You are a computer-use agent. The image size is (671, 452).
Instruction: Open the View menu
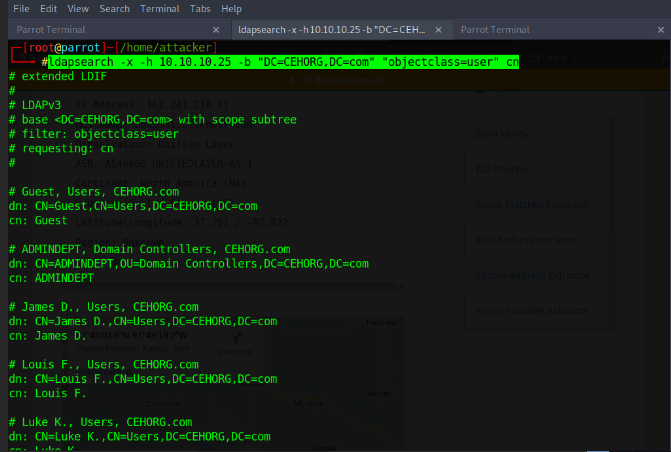[x=77, y=8]
